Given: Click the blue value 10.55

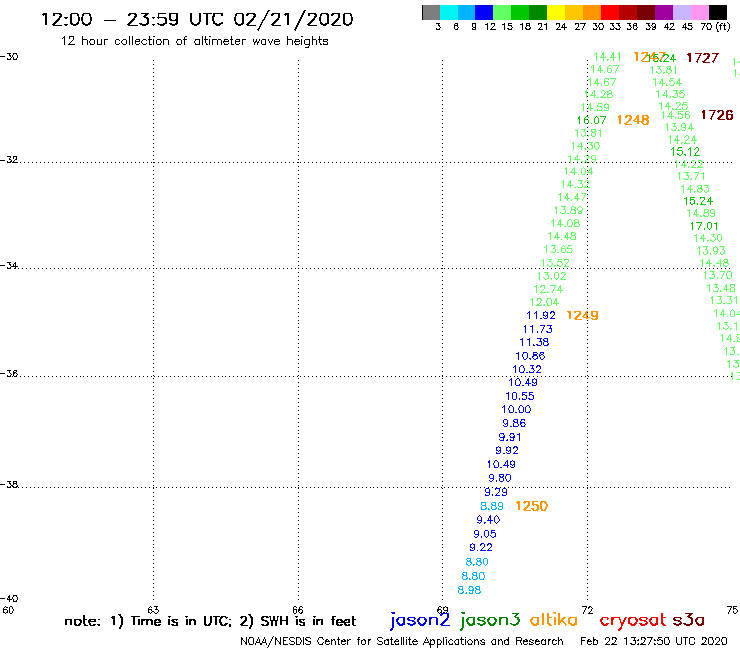Looking at the screenshot, I should tap(520, 396).
